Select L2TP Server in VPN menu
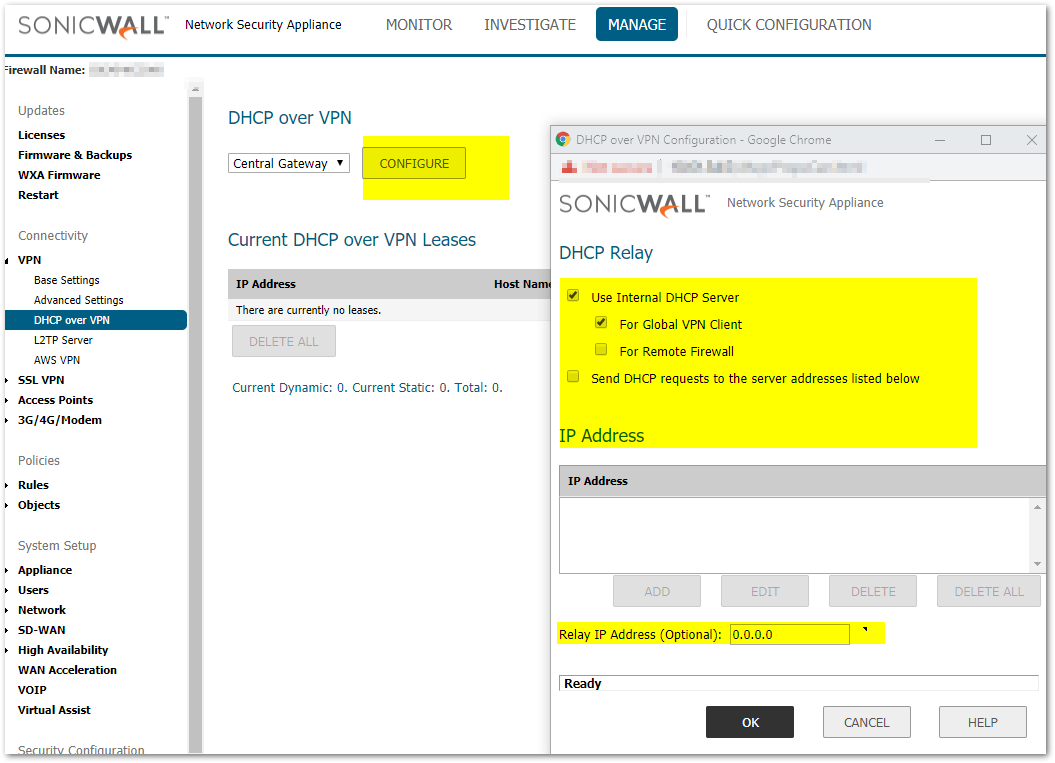This screenshot has width=1055, height=763. click(x=63, y=340)
